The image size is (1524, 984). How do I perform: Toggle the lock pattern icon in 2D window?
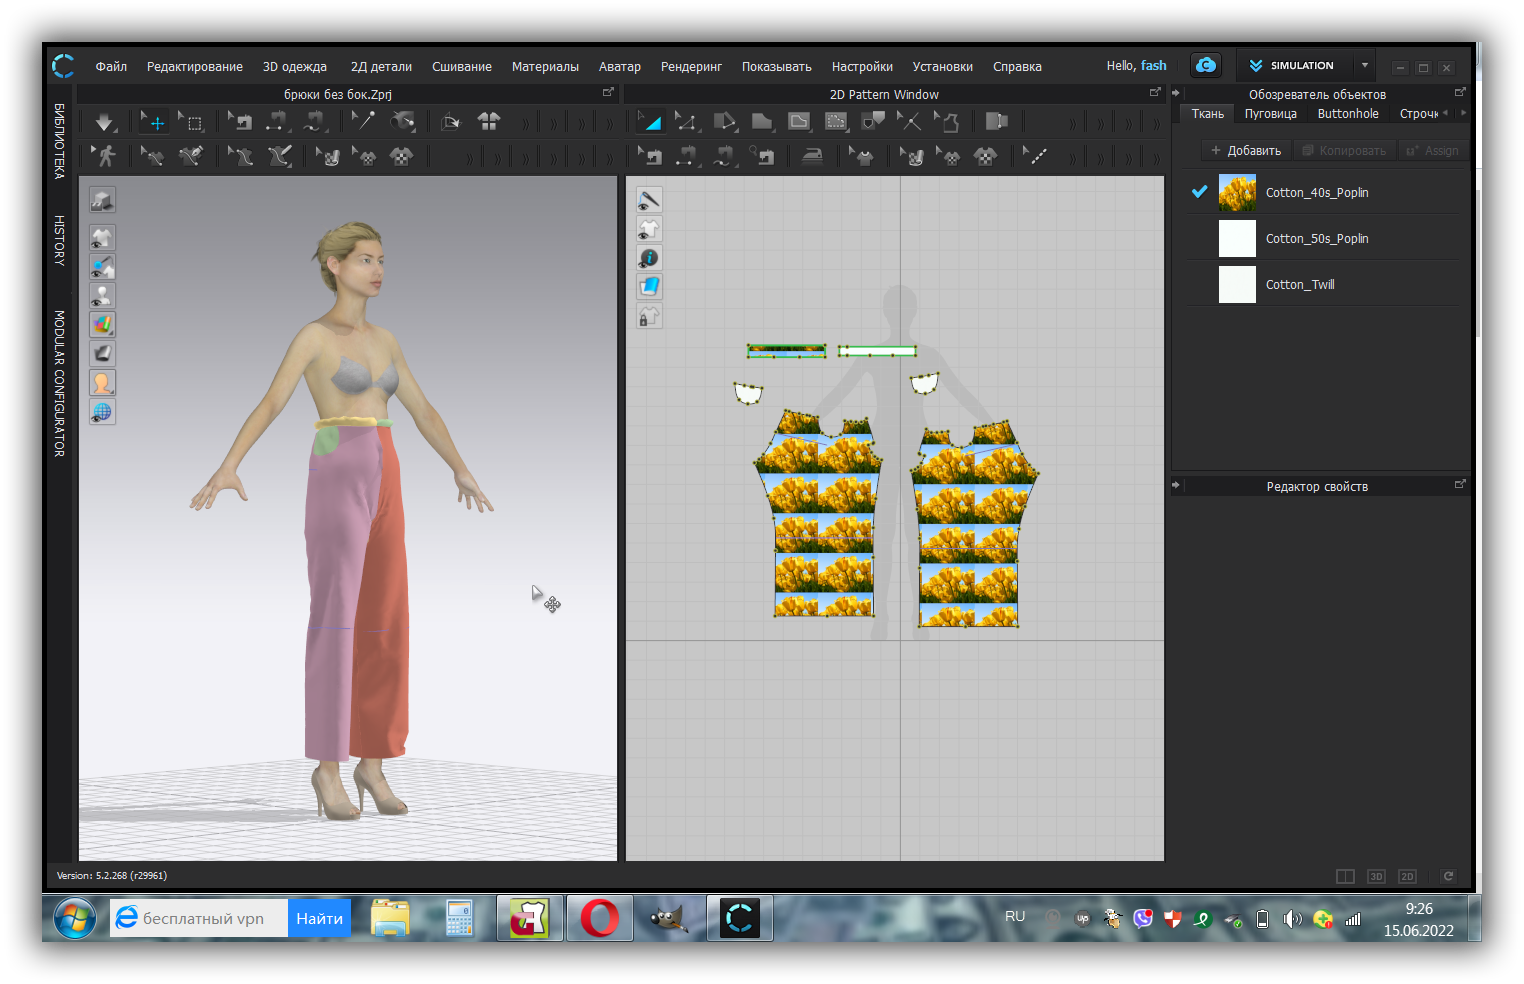tap(649, 316)
